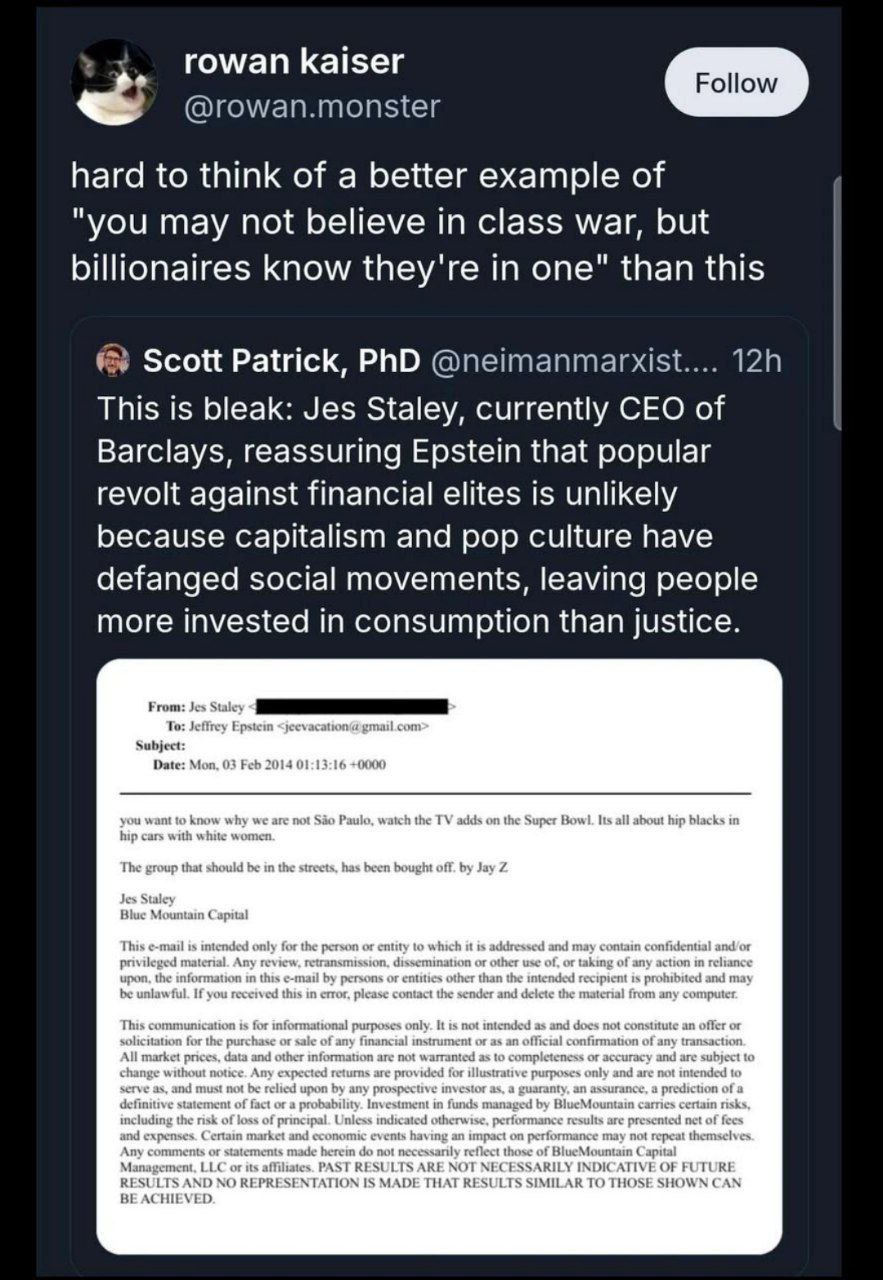
Task: Click the main post text about class war
Action: pyautogui.click(x=418, y=222)
